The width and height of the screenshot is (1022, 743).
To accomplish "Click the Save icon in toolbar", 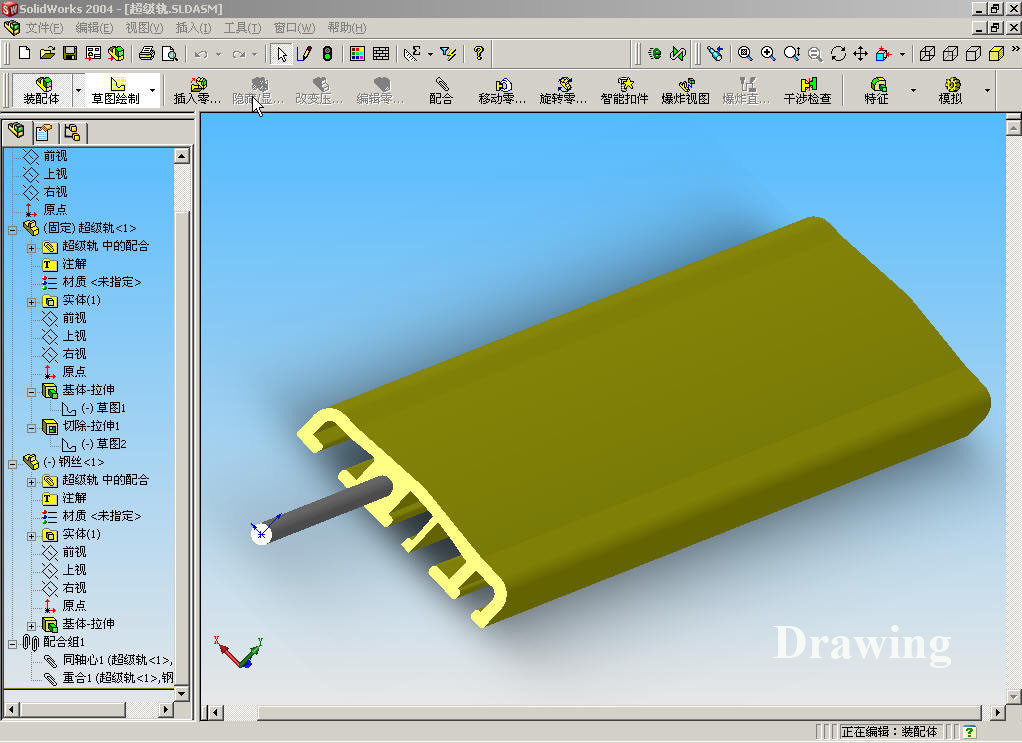I will click(70, 53).
